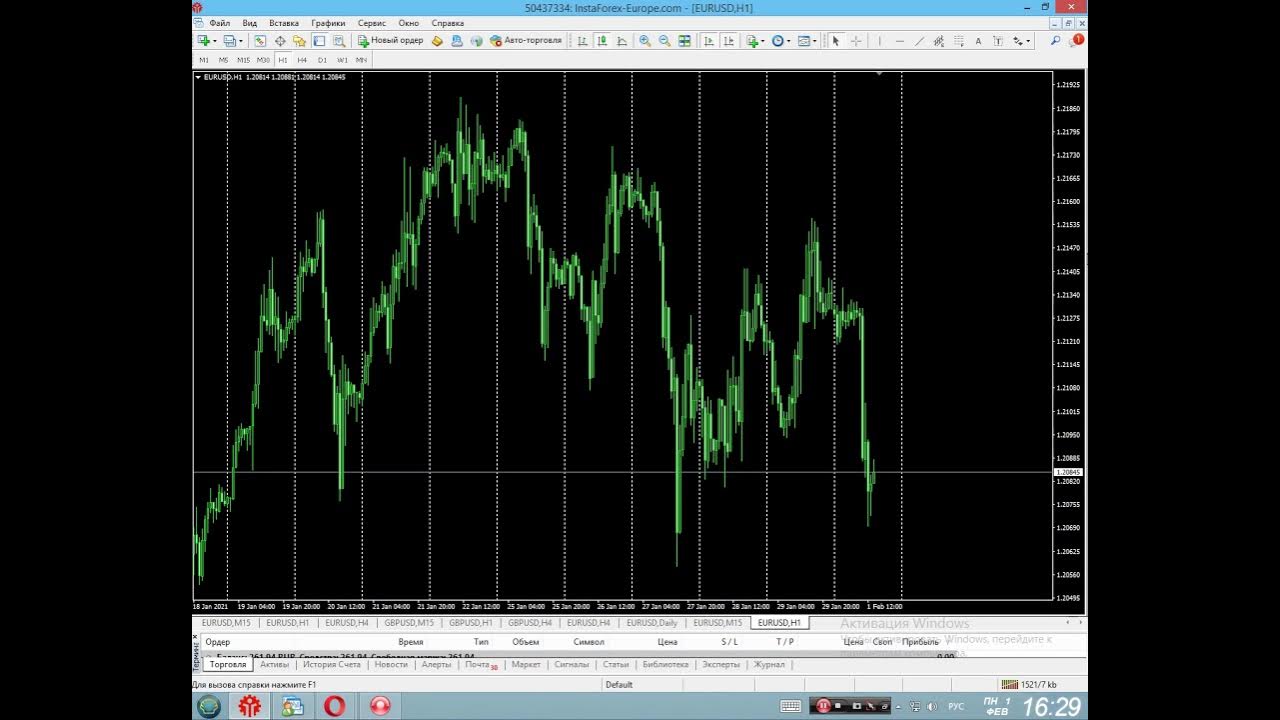Click the Авто-торговля button

pos(526,41)
